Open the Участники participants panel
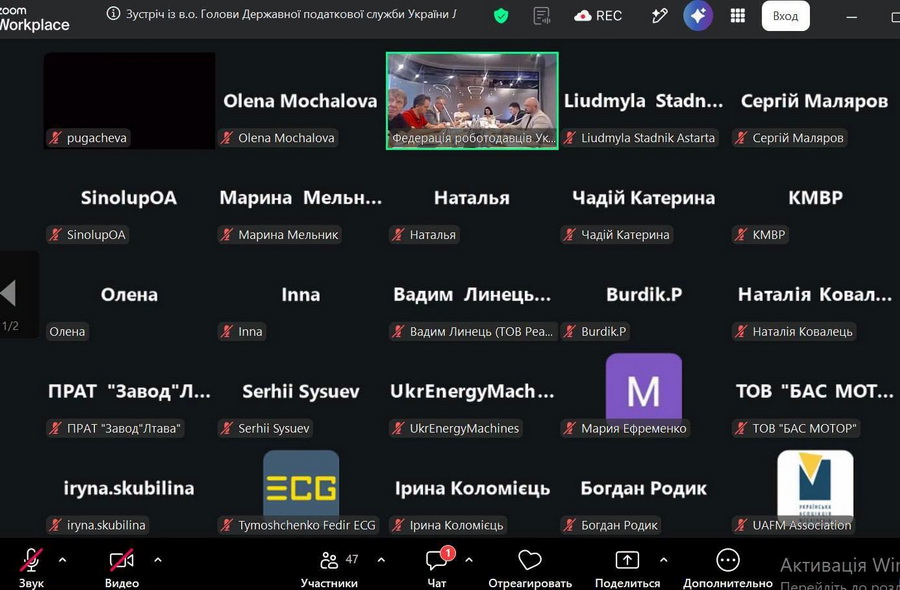 coord(329,568)
